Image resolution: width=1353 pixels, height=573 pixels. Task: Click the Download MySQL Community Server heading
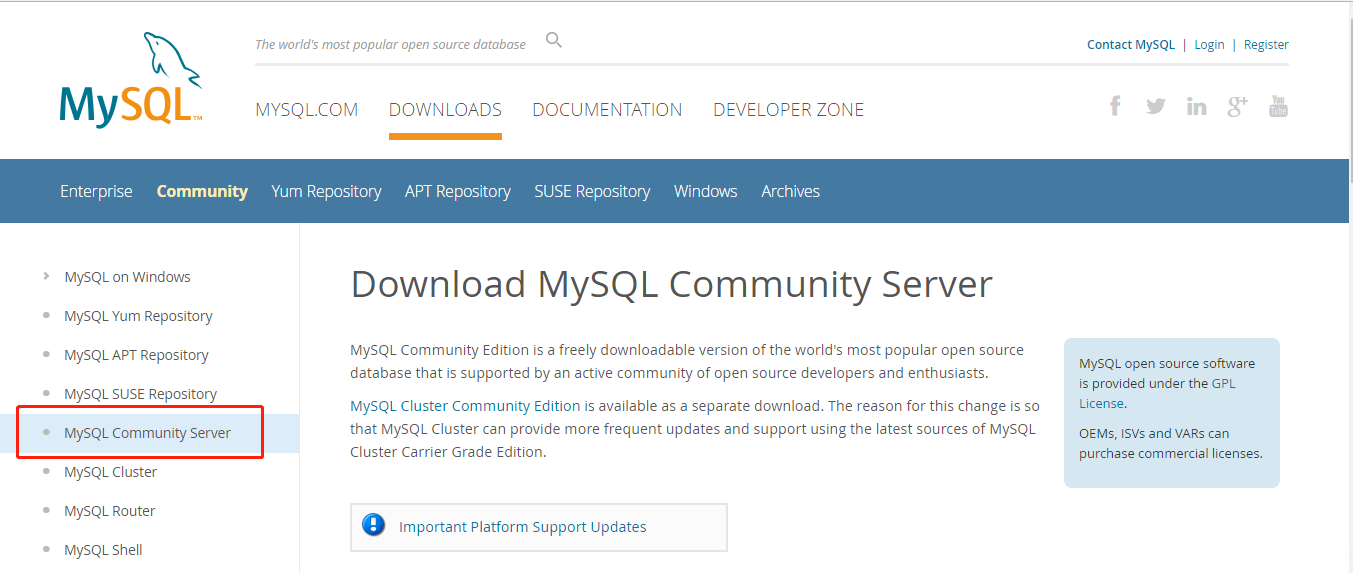[671, 285]
